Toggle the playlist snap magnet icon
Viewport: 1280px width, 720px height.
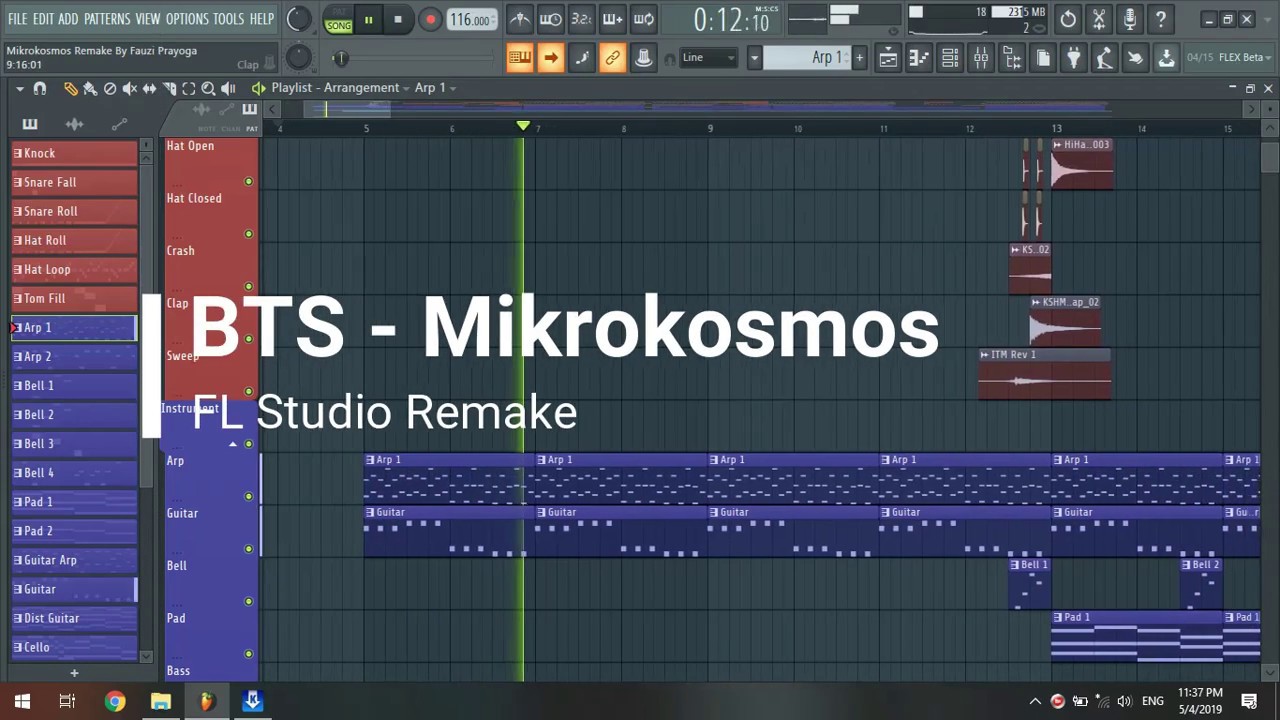tap(40, 88)
